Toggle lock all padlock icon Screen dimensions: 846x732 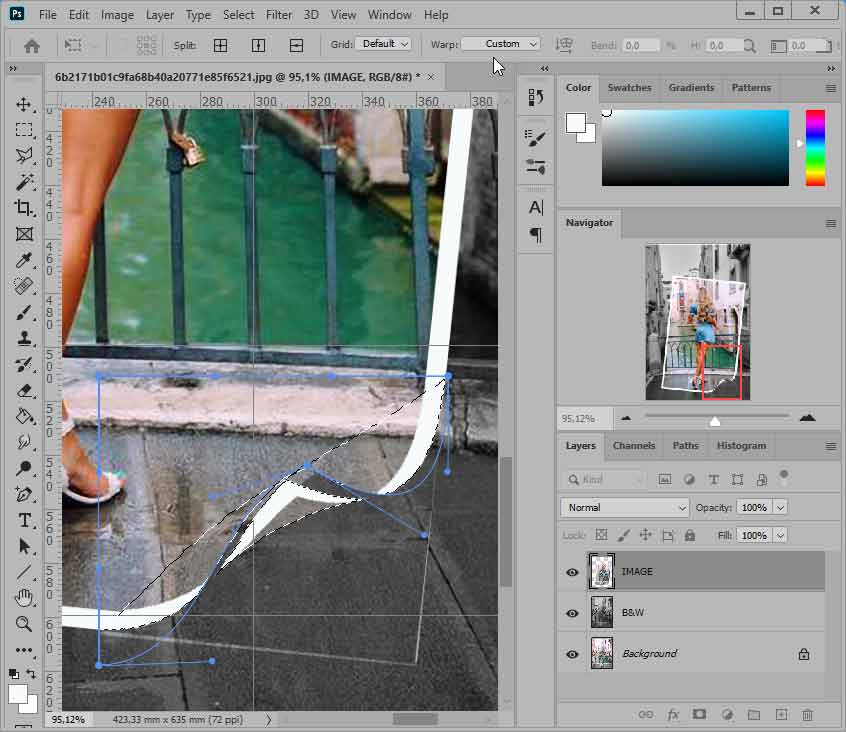coord(690,535)
